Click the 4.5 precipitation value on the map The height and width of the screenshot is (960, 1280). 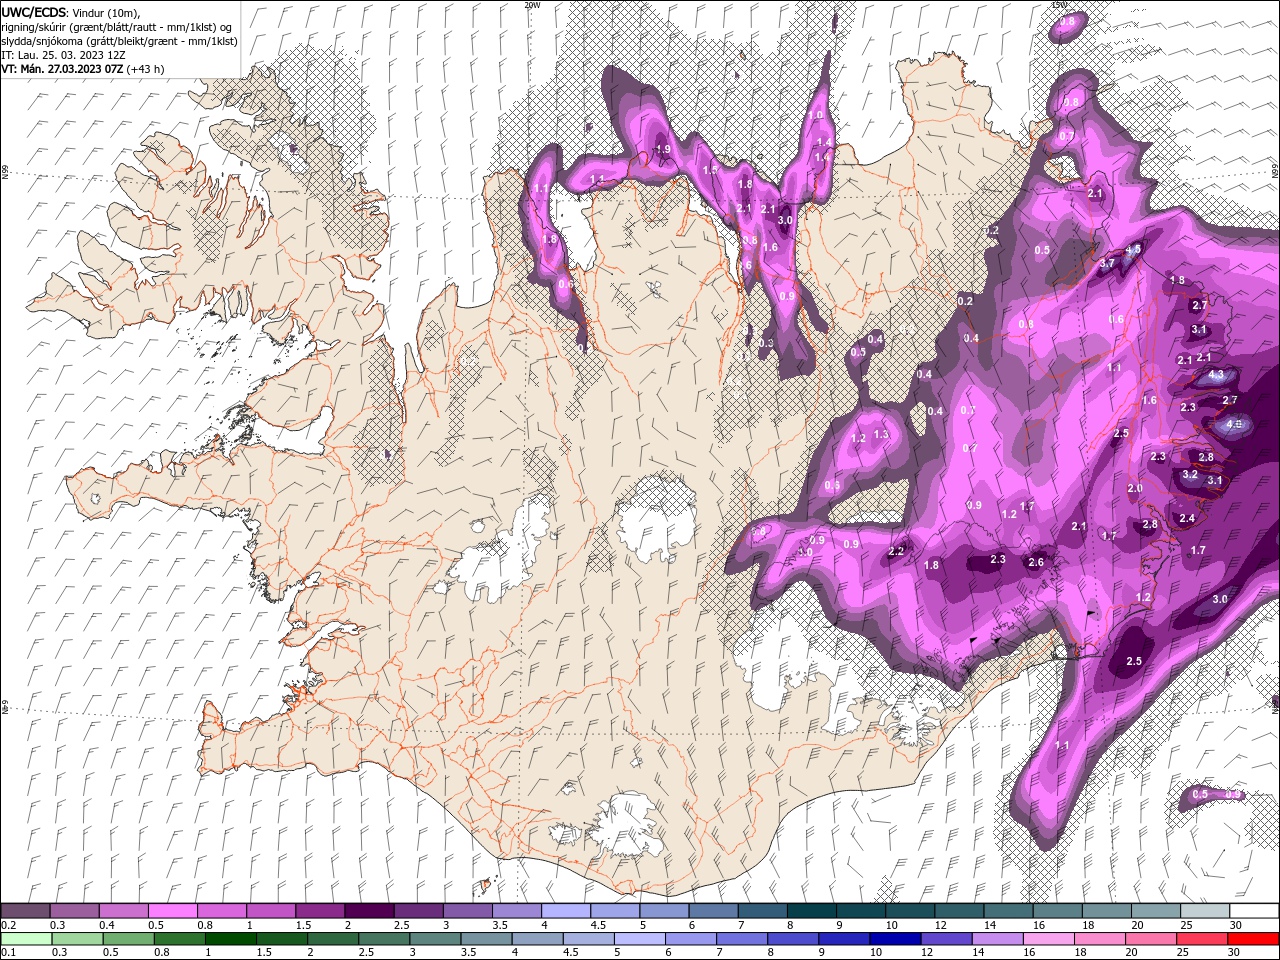click(1133, 249)
